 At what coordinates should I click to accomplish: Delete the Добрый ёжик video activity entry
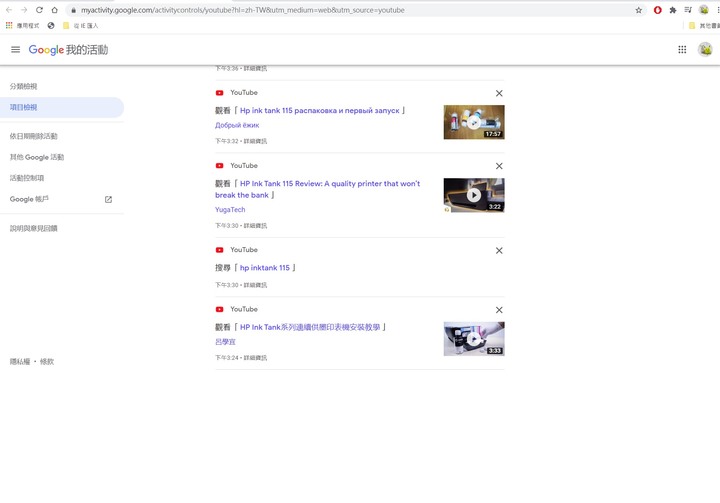click(x=499, y=93)
